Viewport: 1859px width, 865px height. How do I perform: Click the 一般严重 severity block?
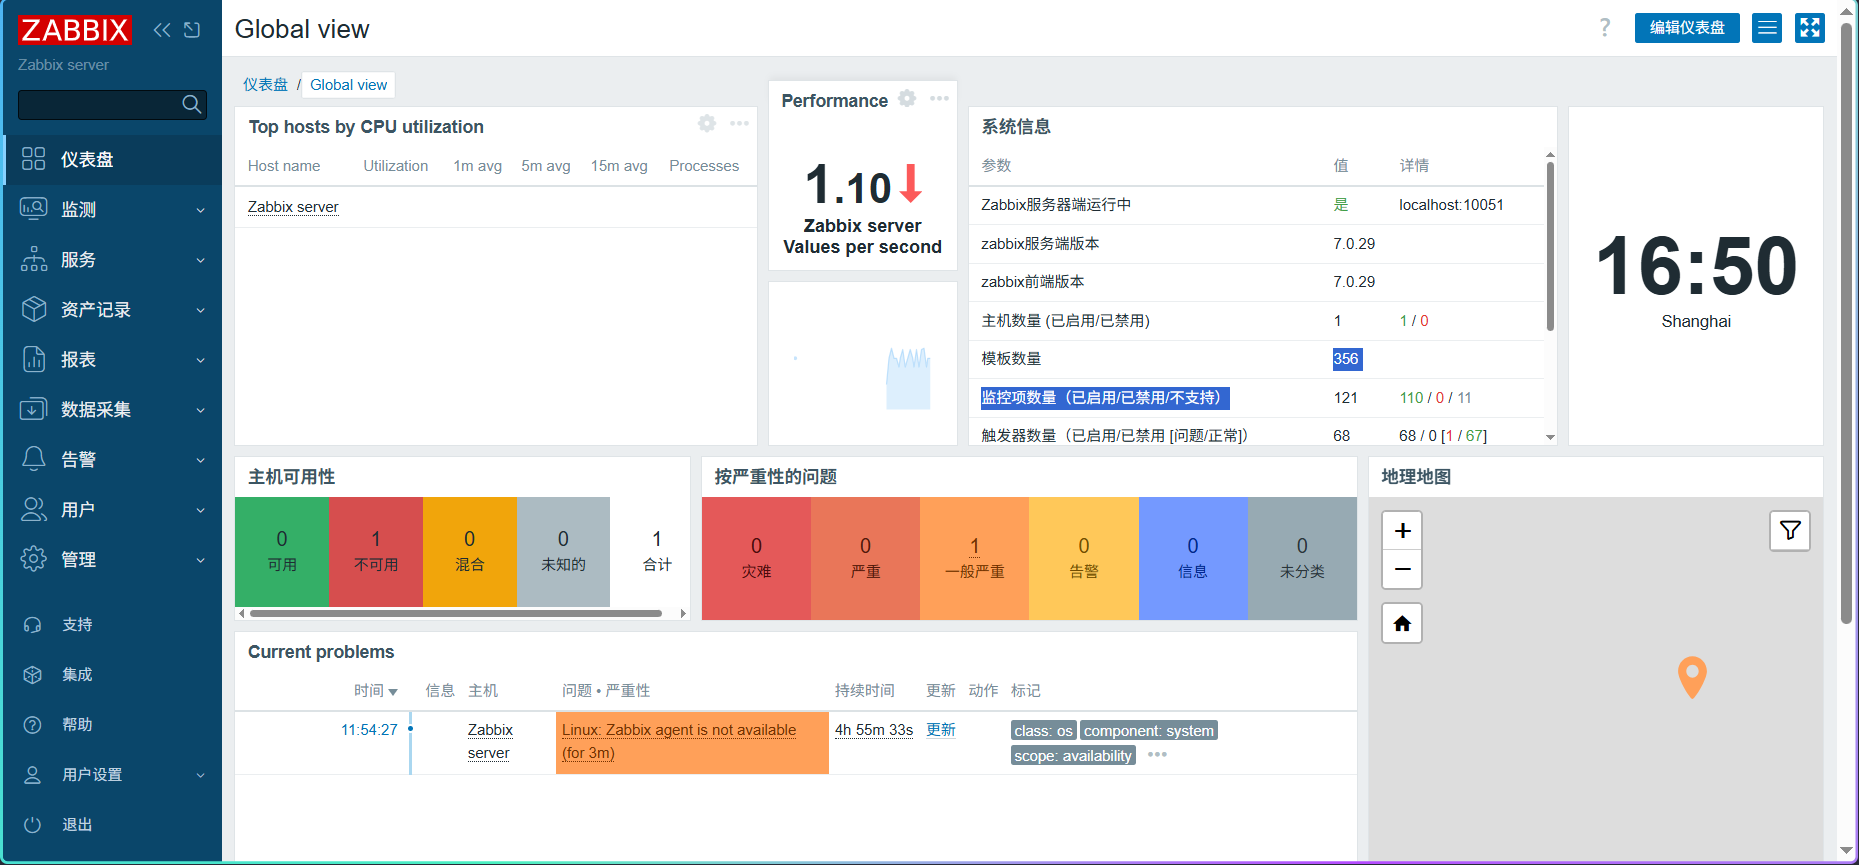click(974, 558)
